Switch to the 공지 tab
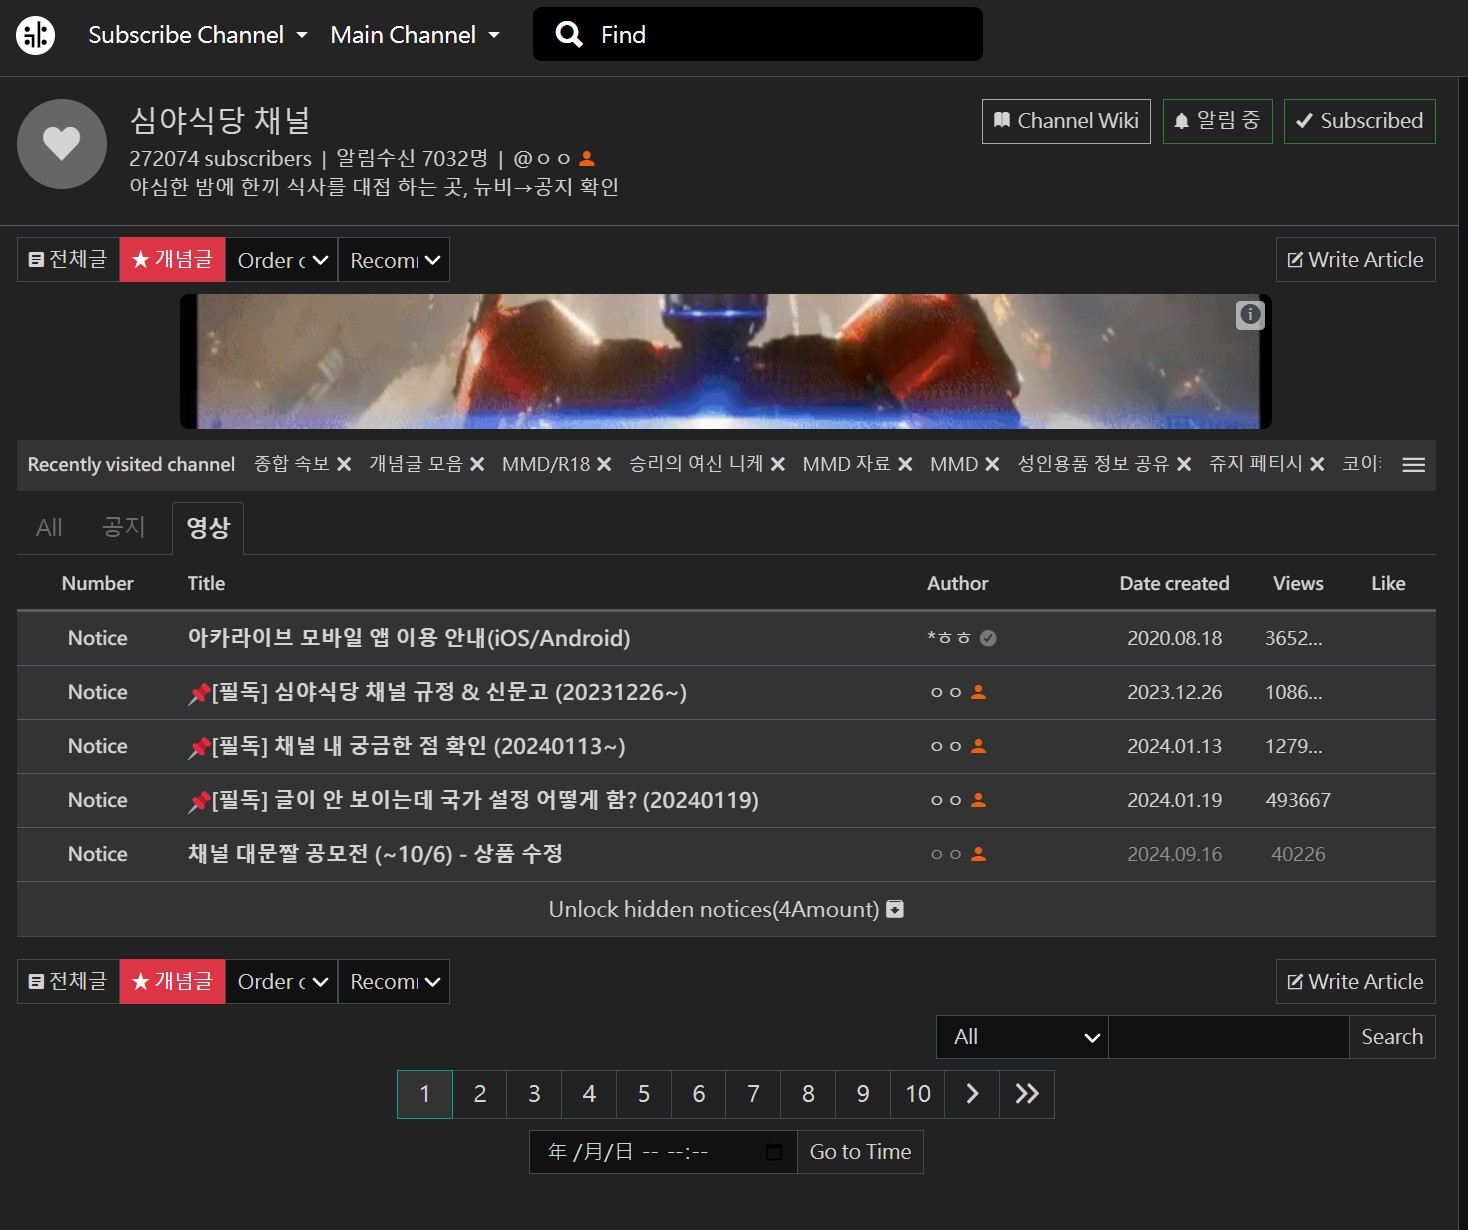Screen dimensions: 1468x1230 click(x=124, y=527)
